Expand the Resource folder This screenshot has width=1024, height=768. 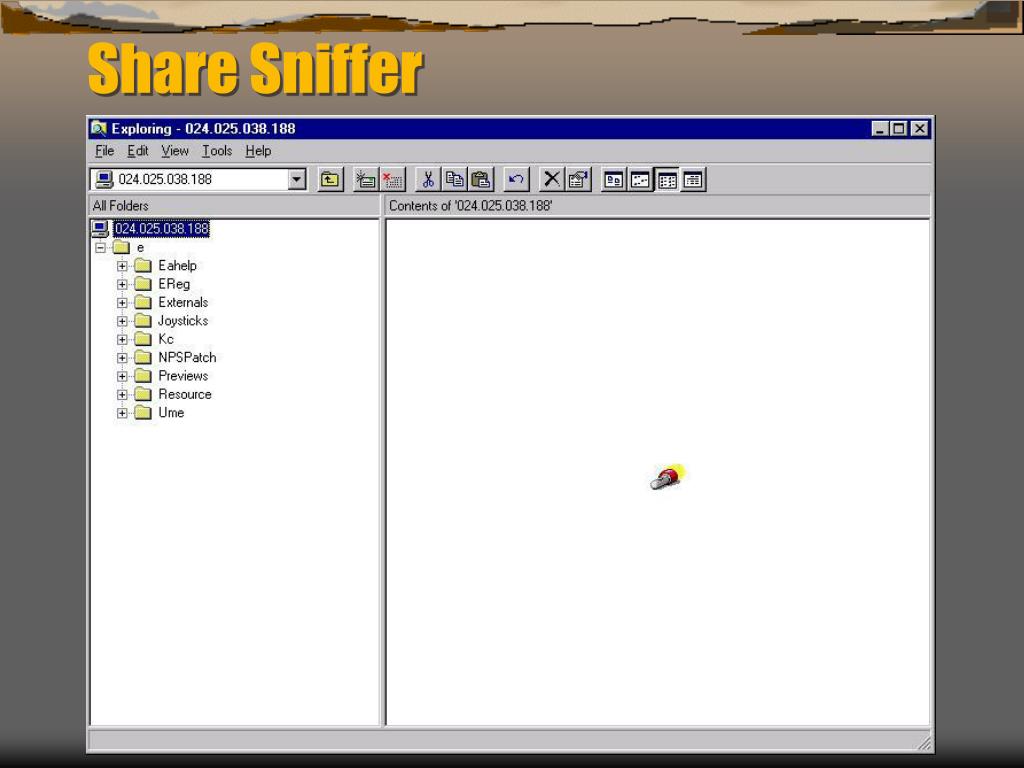pos(122,394)
